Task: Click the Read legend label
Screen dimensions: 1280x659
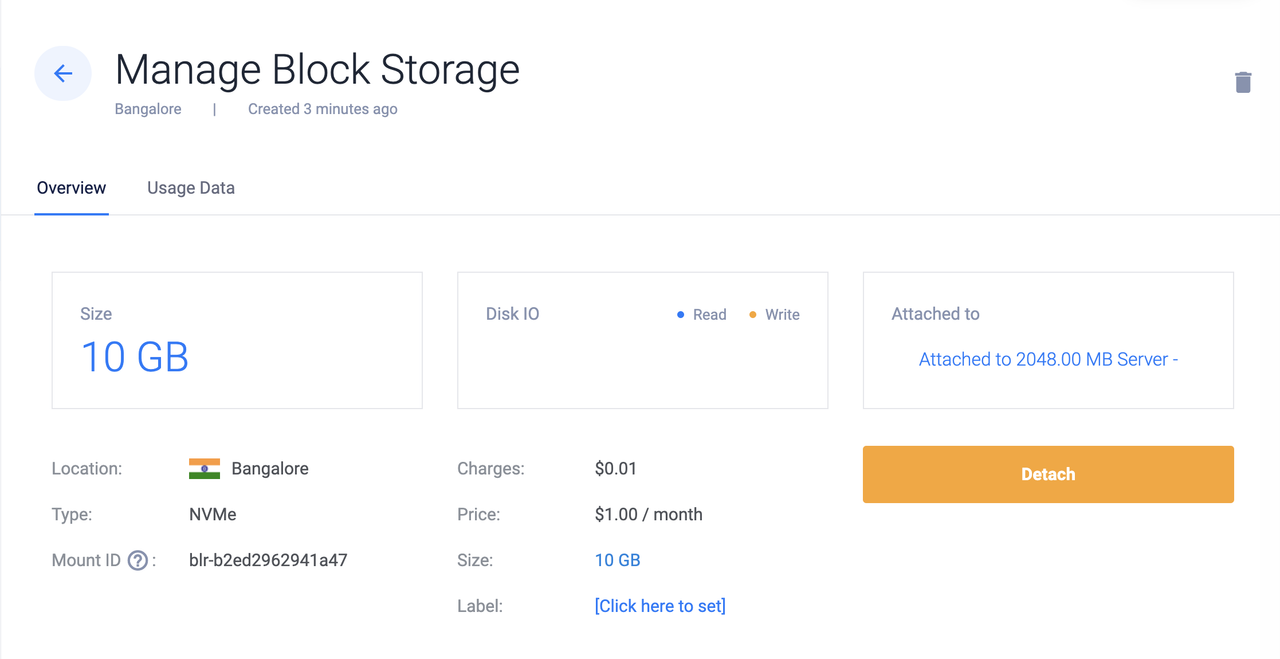Action: pos(709,315)
